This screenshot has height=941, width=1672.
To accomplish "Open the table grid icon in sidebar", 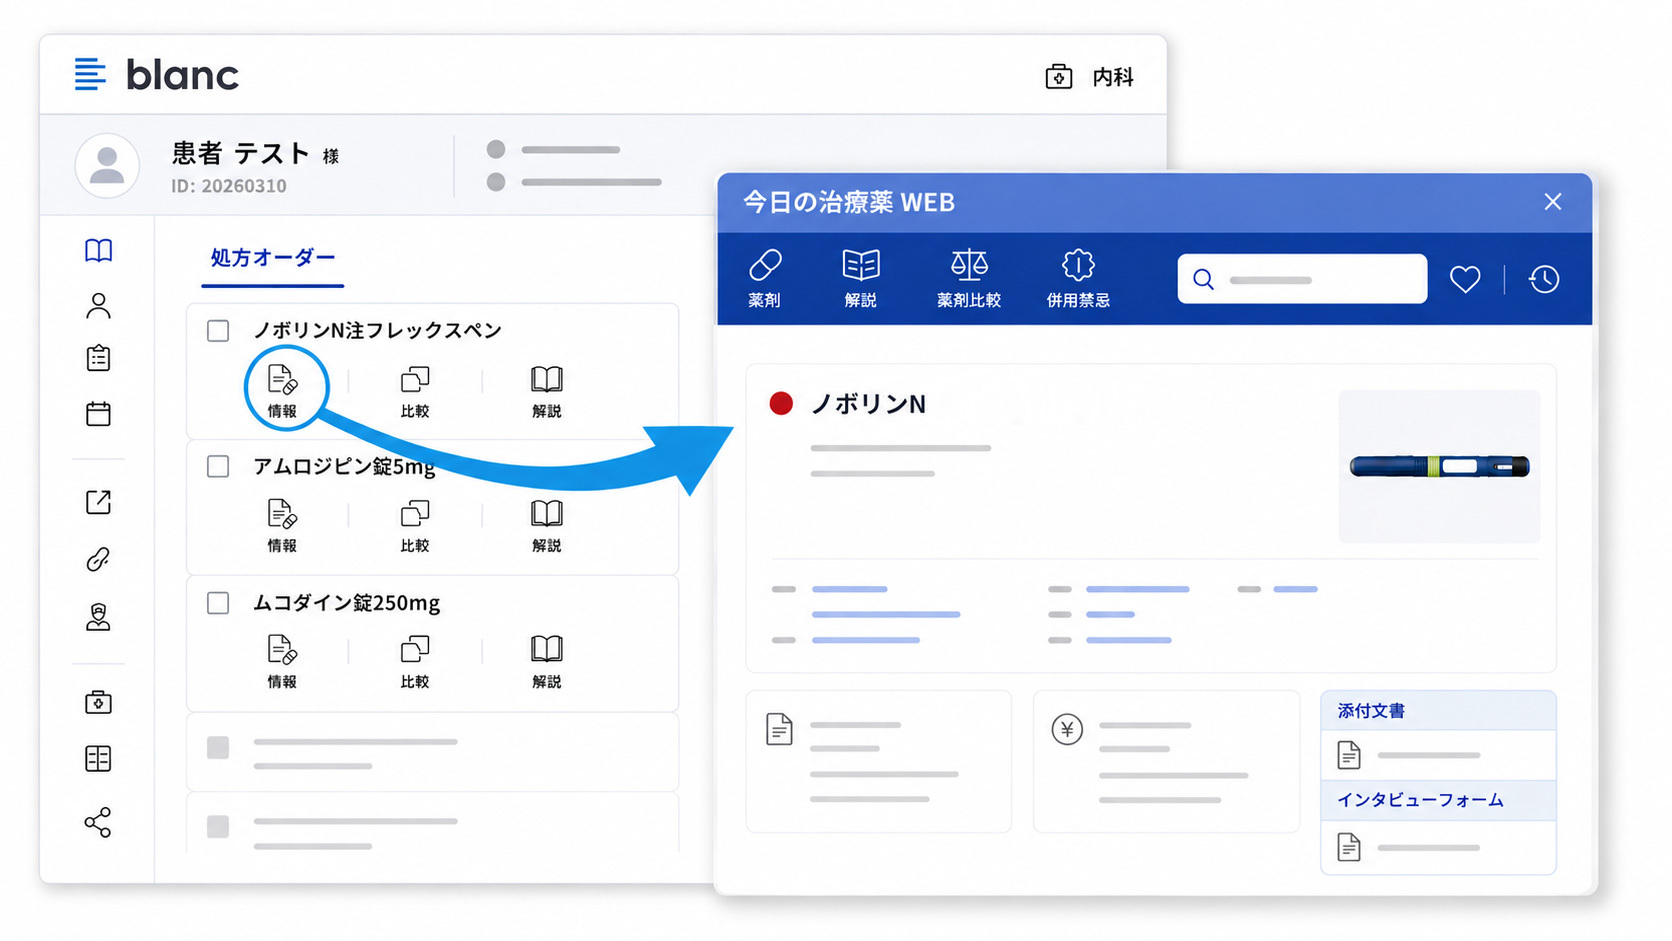I will pyautogui.click(x=98, y=759).
